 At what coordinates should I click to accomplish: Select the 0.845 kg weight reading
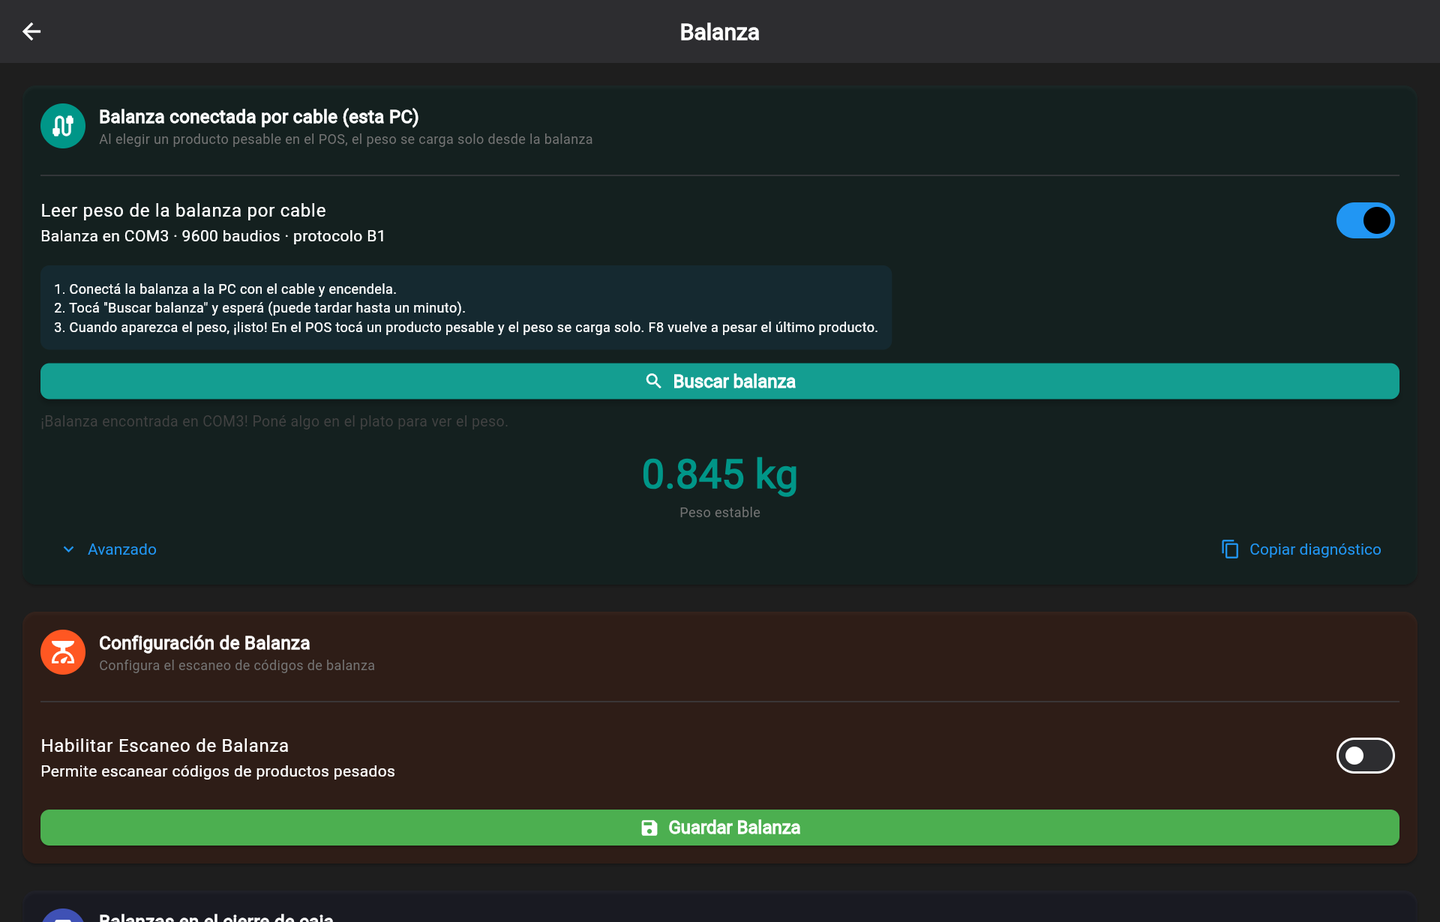pyautogui.click(x=720, y=474)
